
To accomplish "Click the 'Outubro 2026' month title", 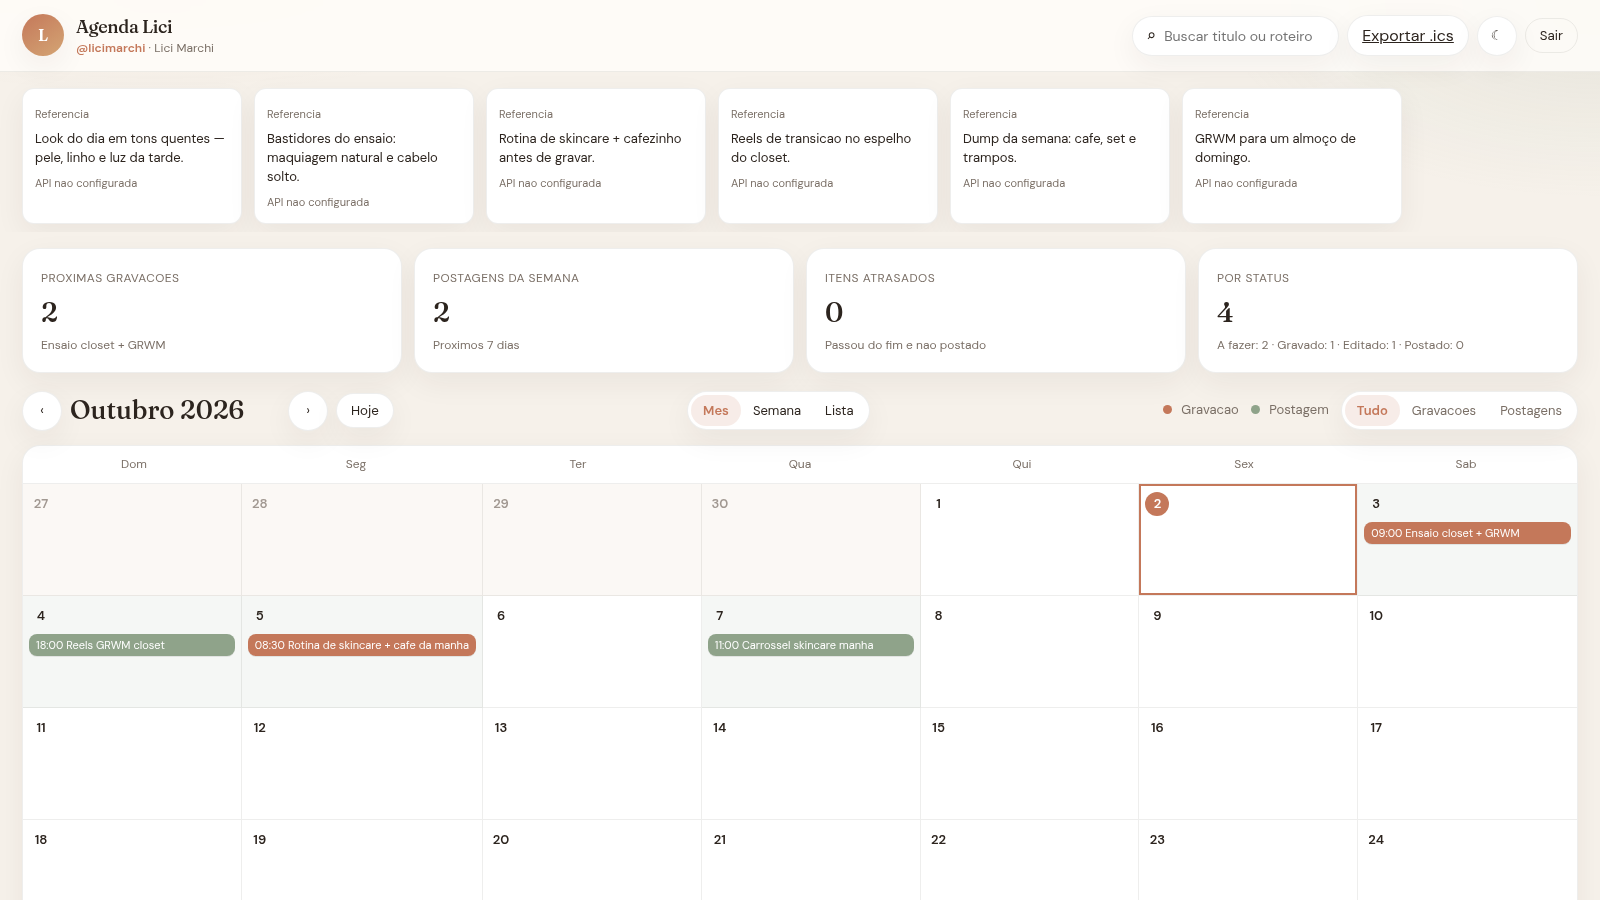I will [x=157, y=410].
